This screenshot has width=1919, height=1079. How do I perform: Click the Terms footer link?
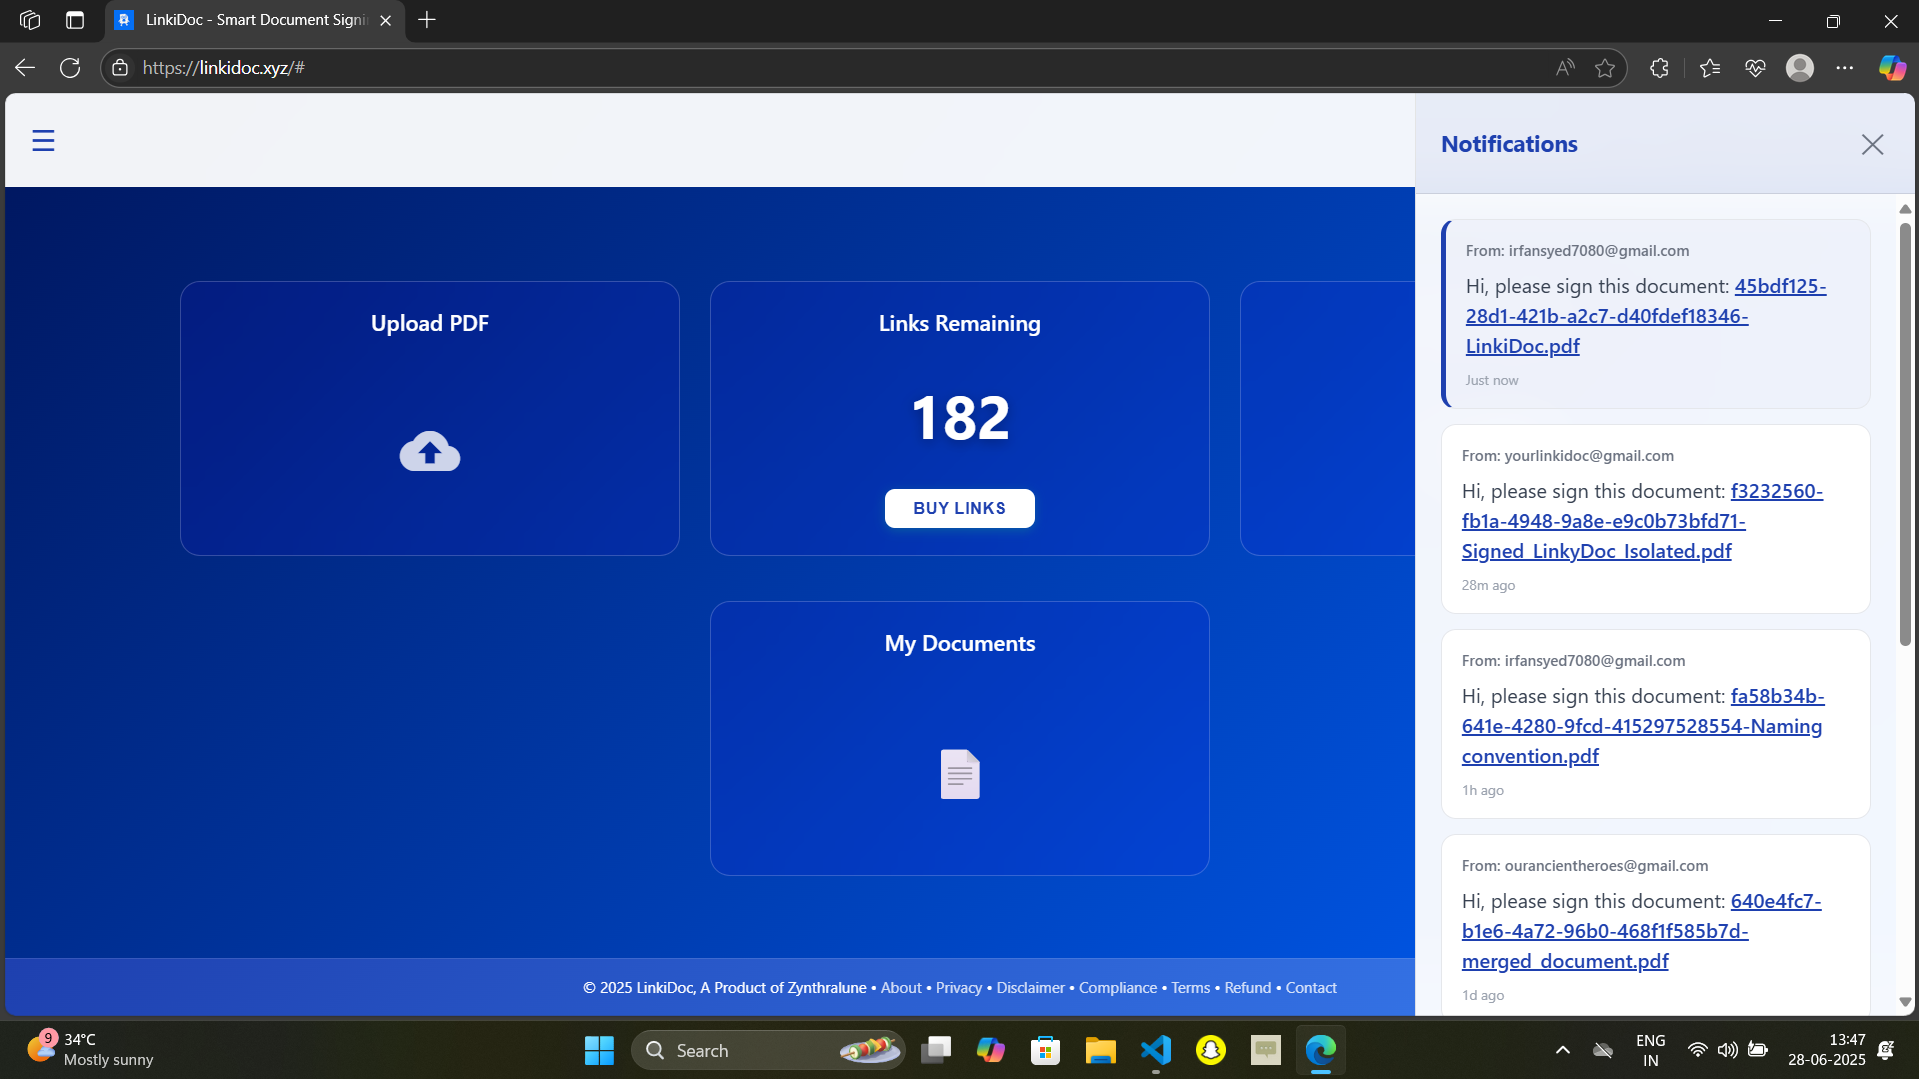tap(1190, 987)
